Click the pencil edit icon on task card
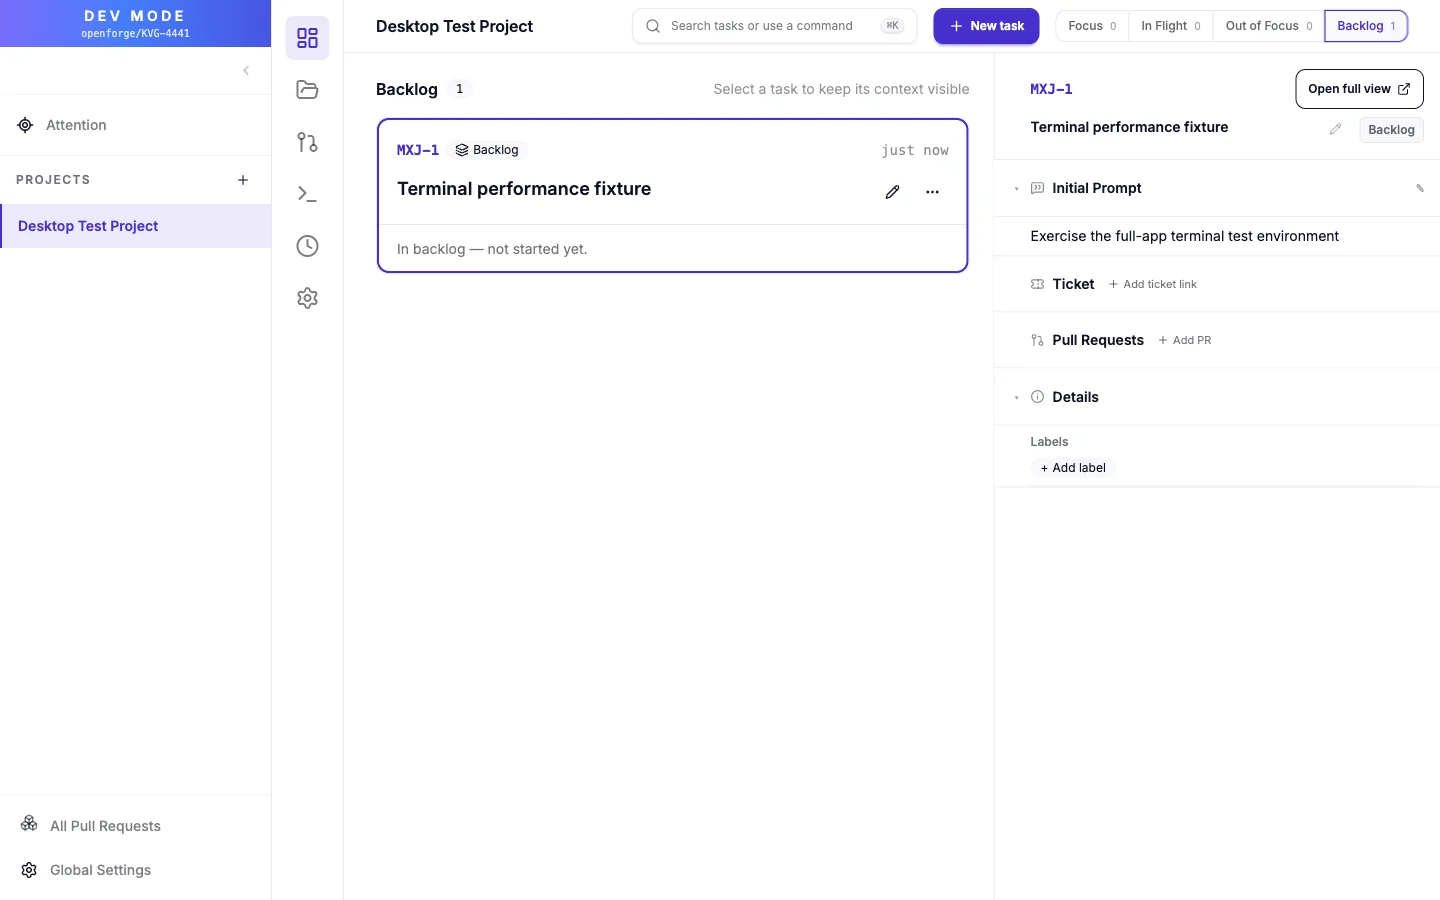The width and height of the screenshot is (1440, 900). (x=893, y=192)
